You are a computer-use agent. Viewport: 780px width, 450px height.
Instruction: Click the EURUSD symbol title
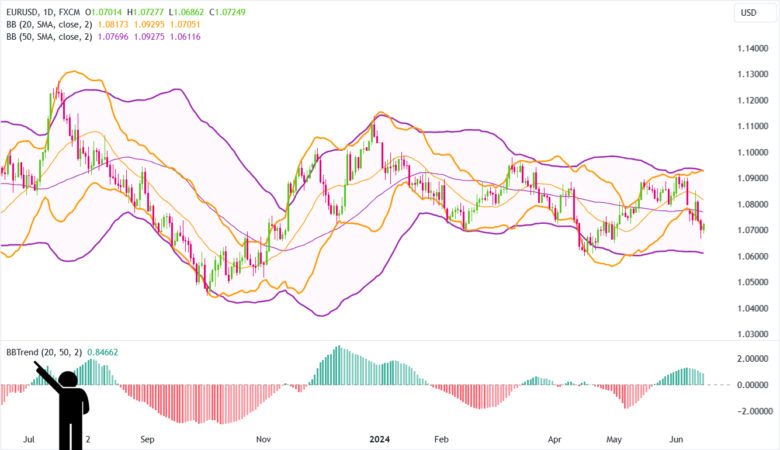tap(25, 12)
